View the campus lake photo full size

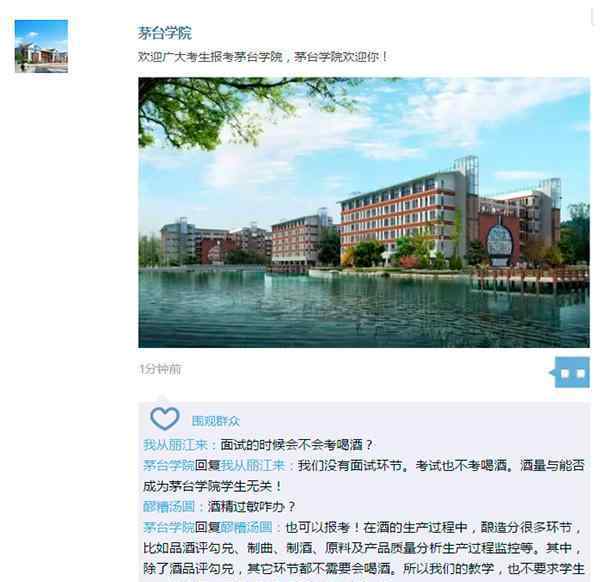[364, 212]
